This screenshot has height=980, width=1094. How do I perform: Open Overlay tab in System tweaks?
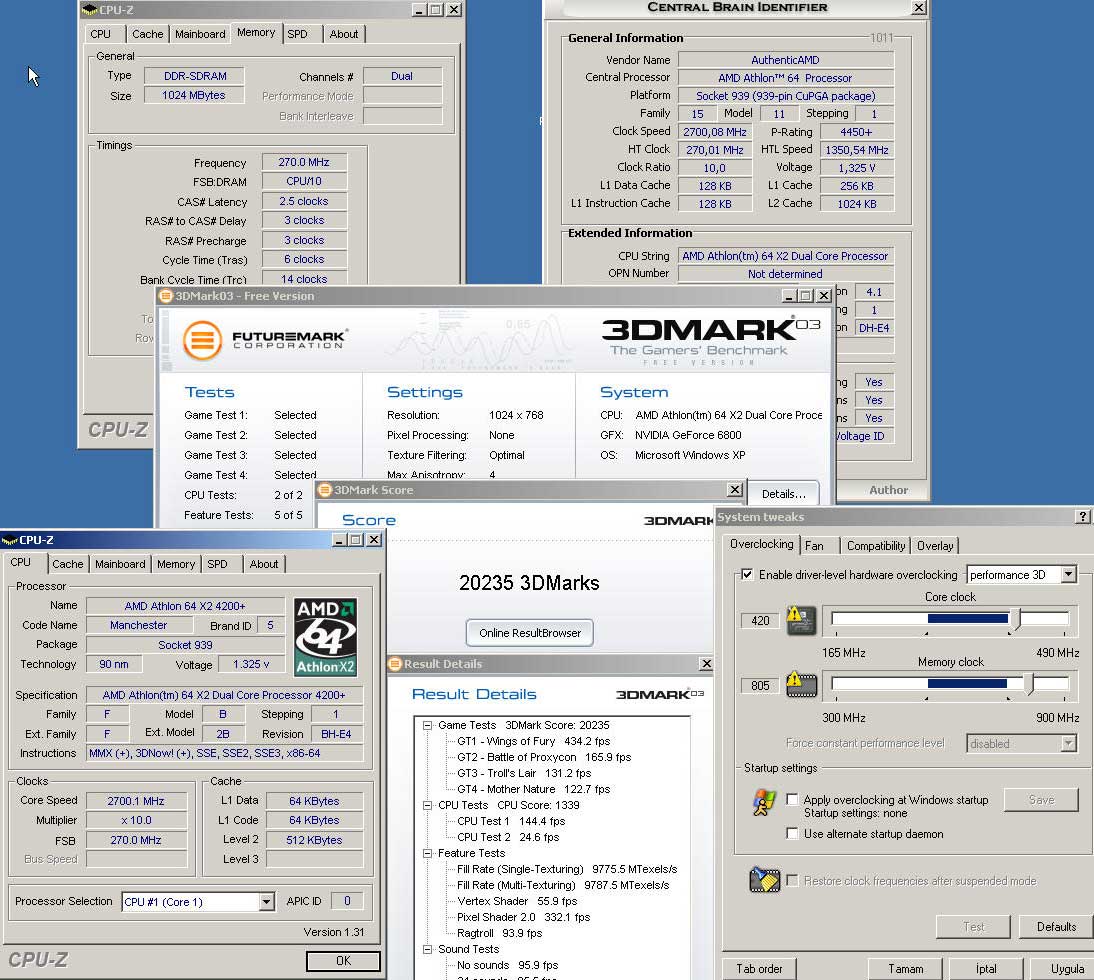point(935,545)
